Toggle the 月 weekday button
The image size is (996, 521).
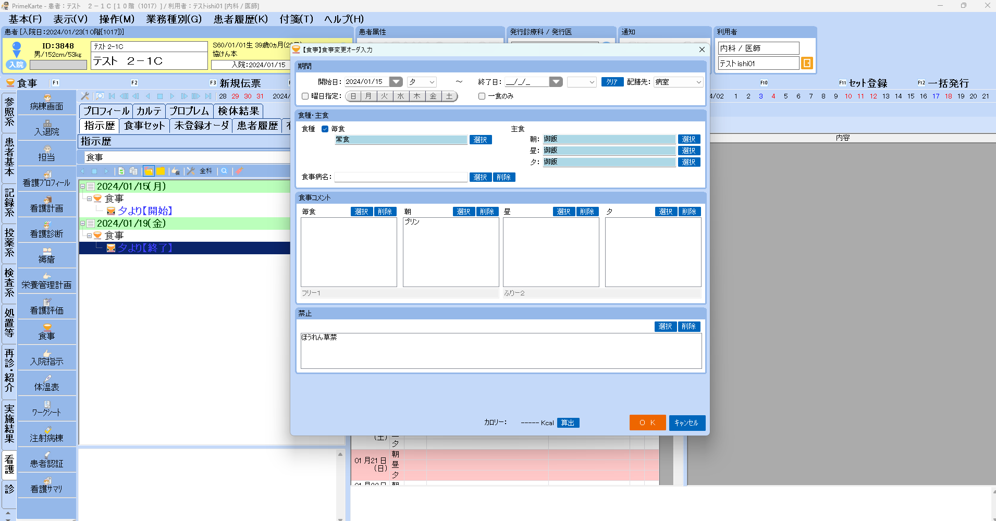click(x=368, y=96)
